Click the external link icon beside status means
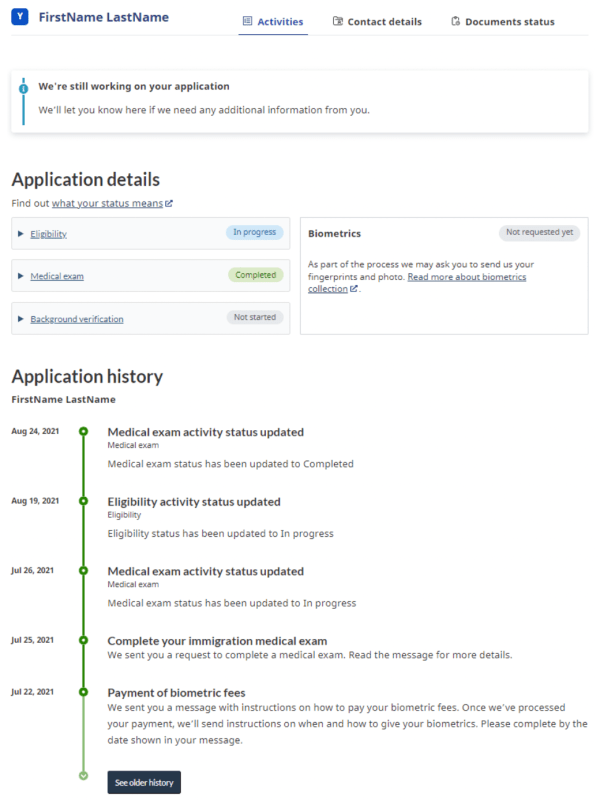The image size is (600, 800). pyautogui.click(x=170, y=204)
